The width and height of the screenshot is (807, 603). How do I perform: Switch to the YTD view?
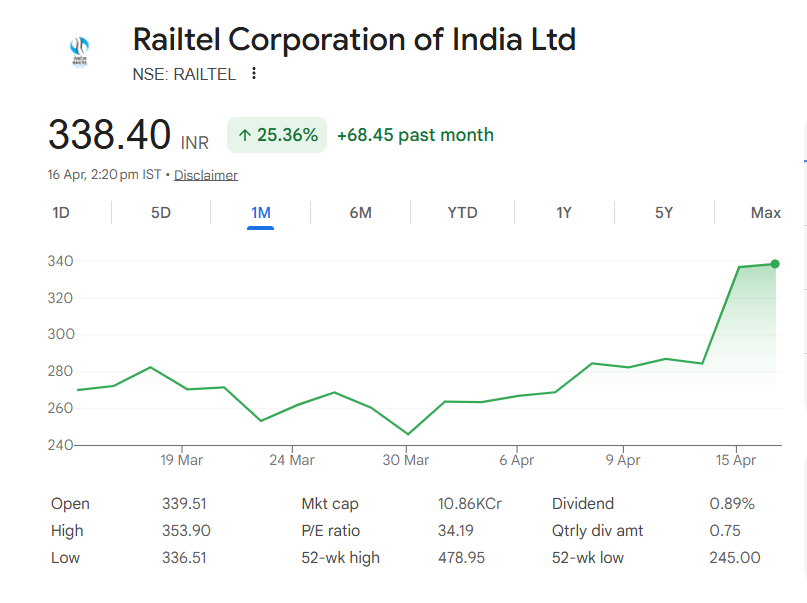(x=462, y=212)
